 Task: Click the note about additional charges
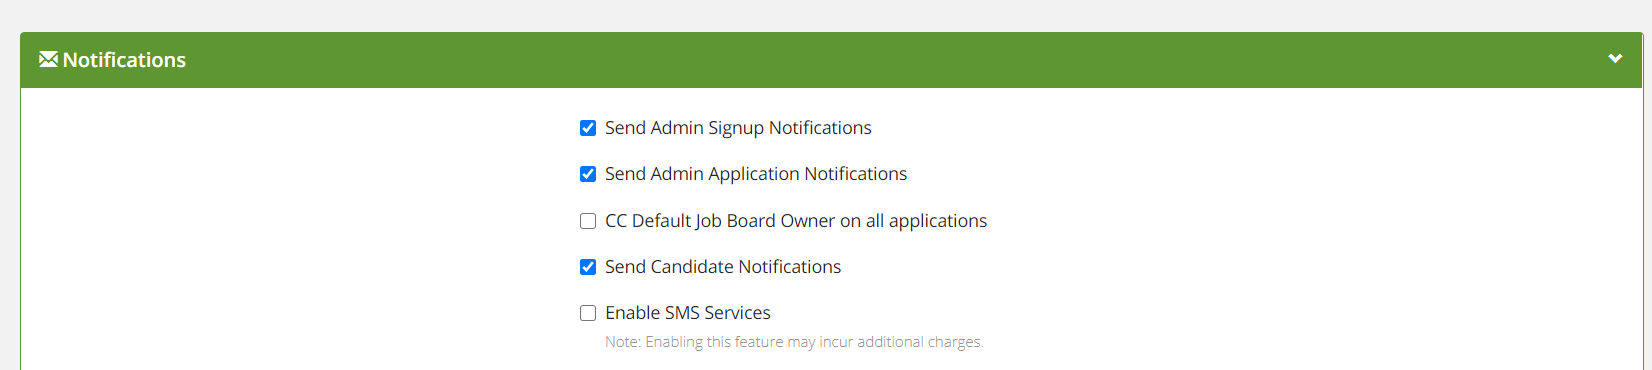(794, 342)
